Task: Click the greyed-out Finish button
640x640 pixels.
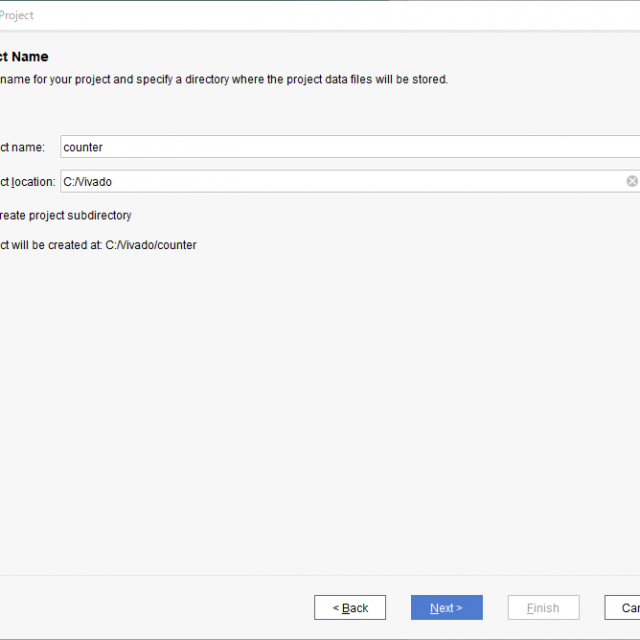Action: click(543, 608)
